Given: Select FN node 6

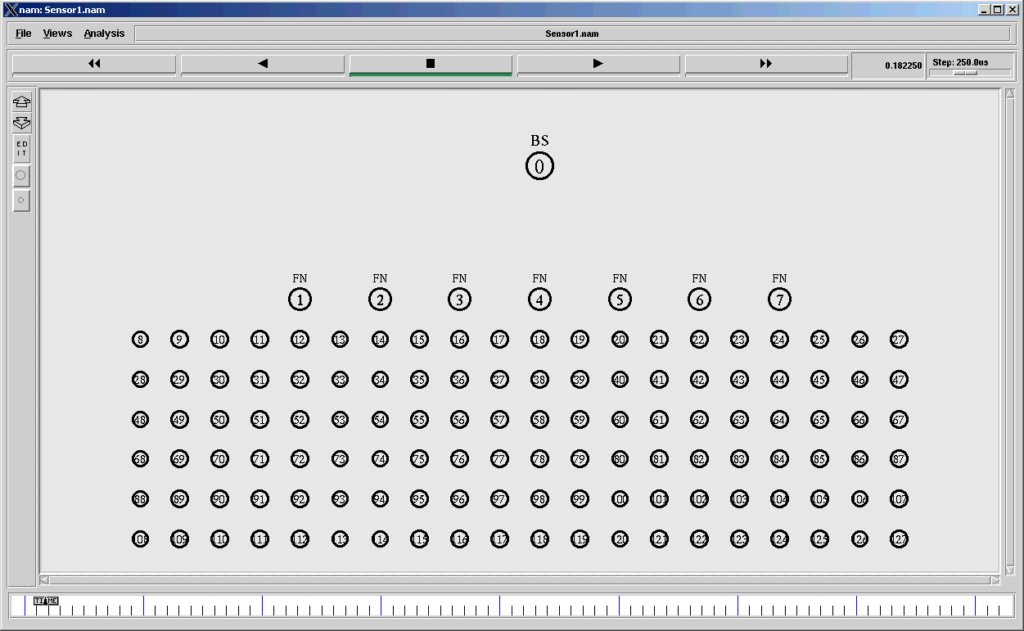Looking at the screenshot, I should (x=699, y=300).
